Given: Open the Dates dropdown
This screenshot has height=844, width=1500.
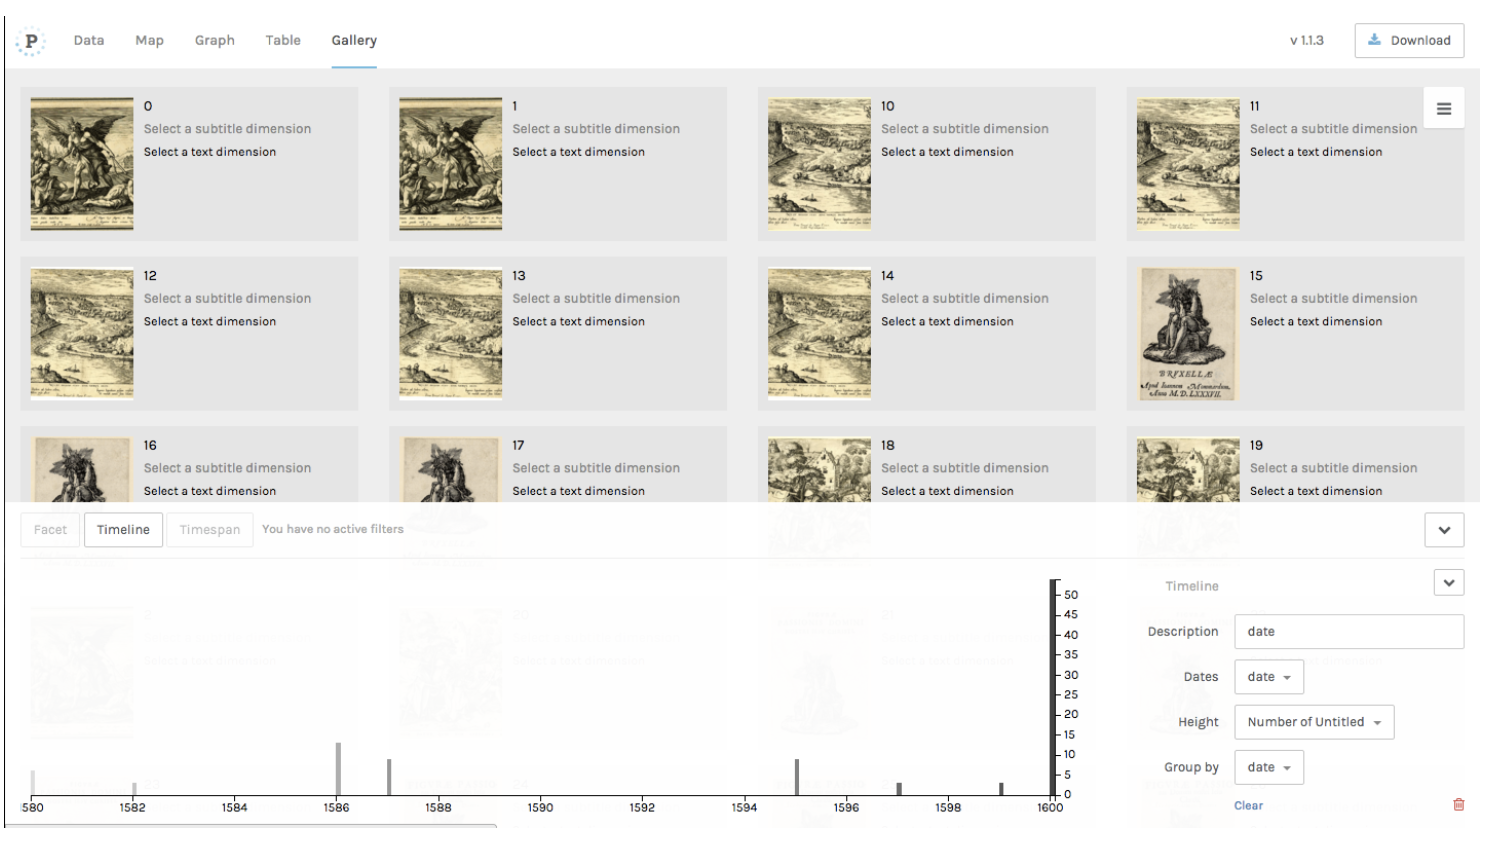Looking at the screenshot, I should pyautogui.click(x=1268, y=677).
